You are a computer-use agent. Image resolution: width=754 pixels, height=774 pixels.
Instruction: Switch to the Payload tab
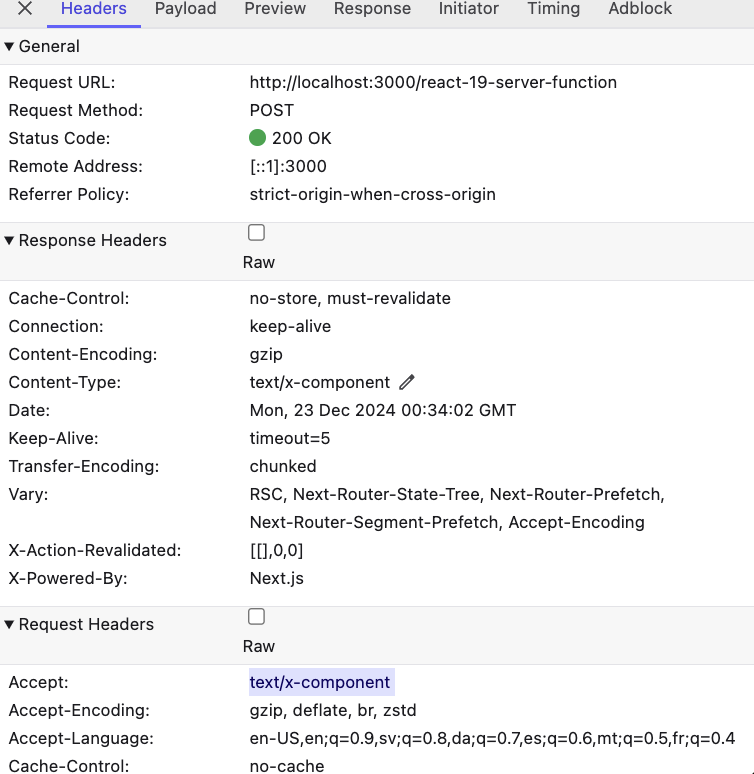186,8
